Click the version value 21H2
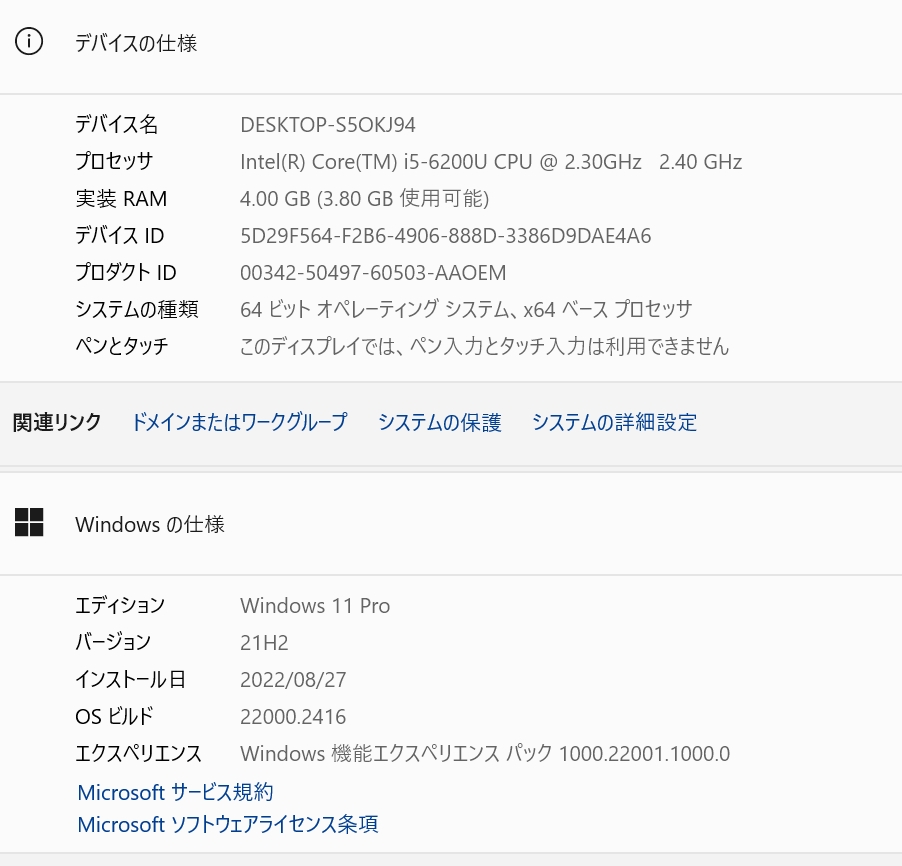Image resolution: width=902 pixels, height=866 pixels. click(264, 643)
